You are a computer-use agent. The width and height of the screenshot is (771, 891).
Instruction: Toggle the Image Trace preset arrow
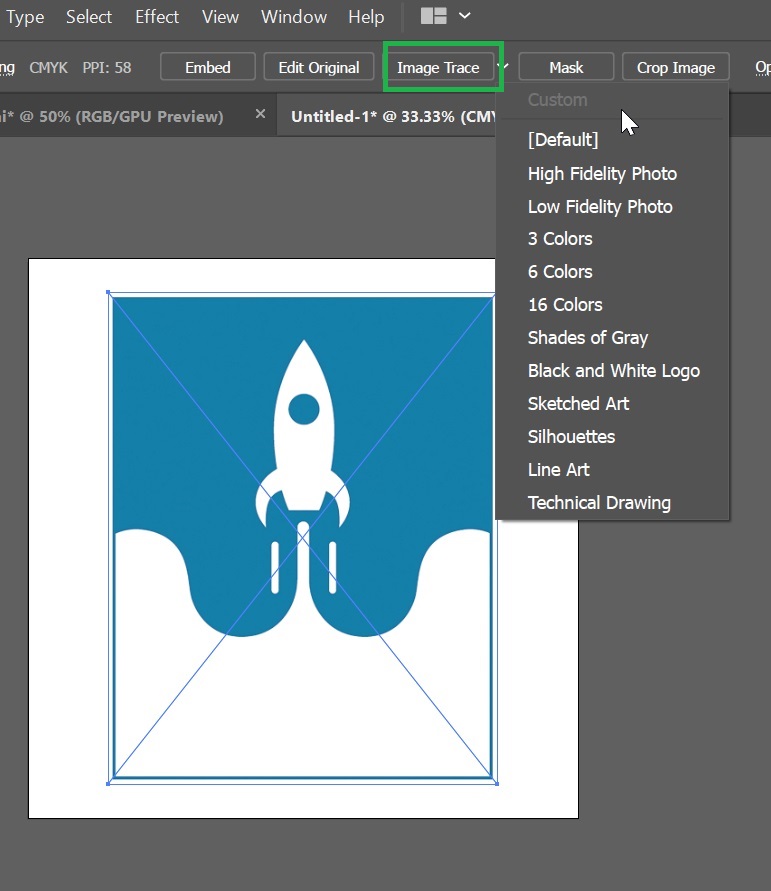tap(504, 68)
